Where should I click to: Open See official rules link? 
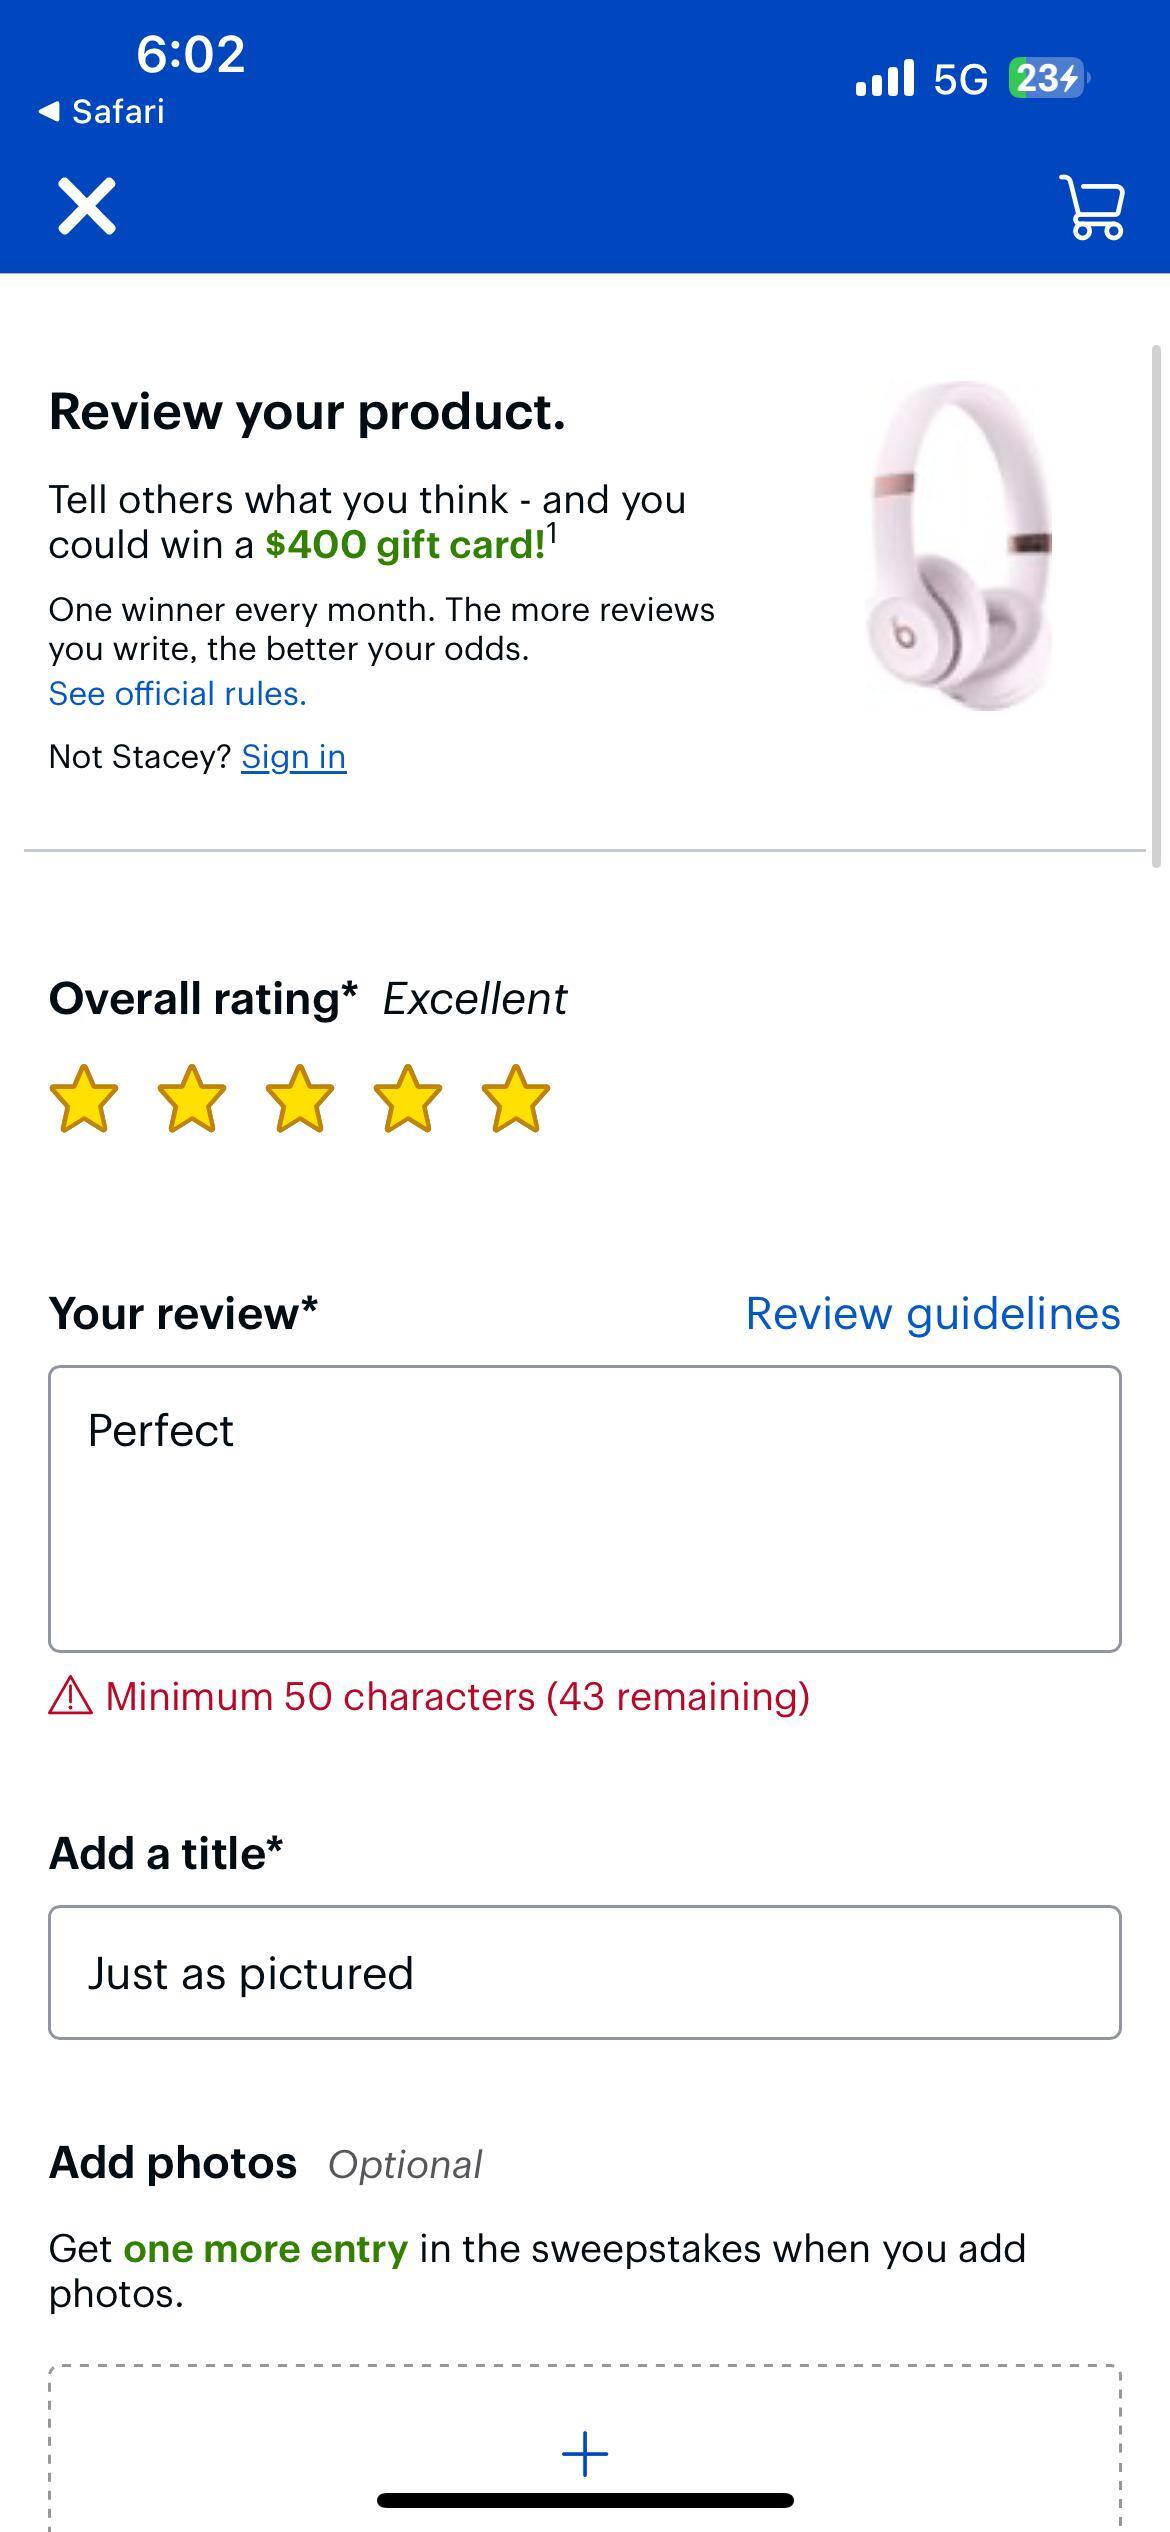tap(178, 693)
